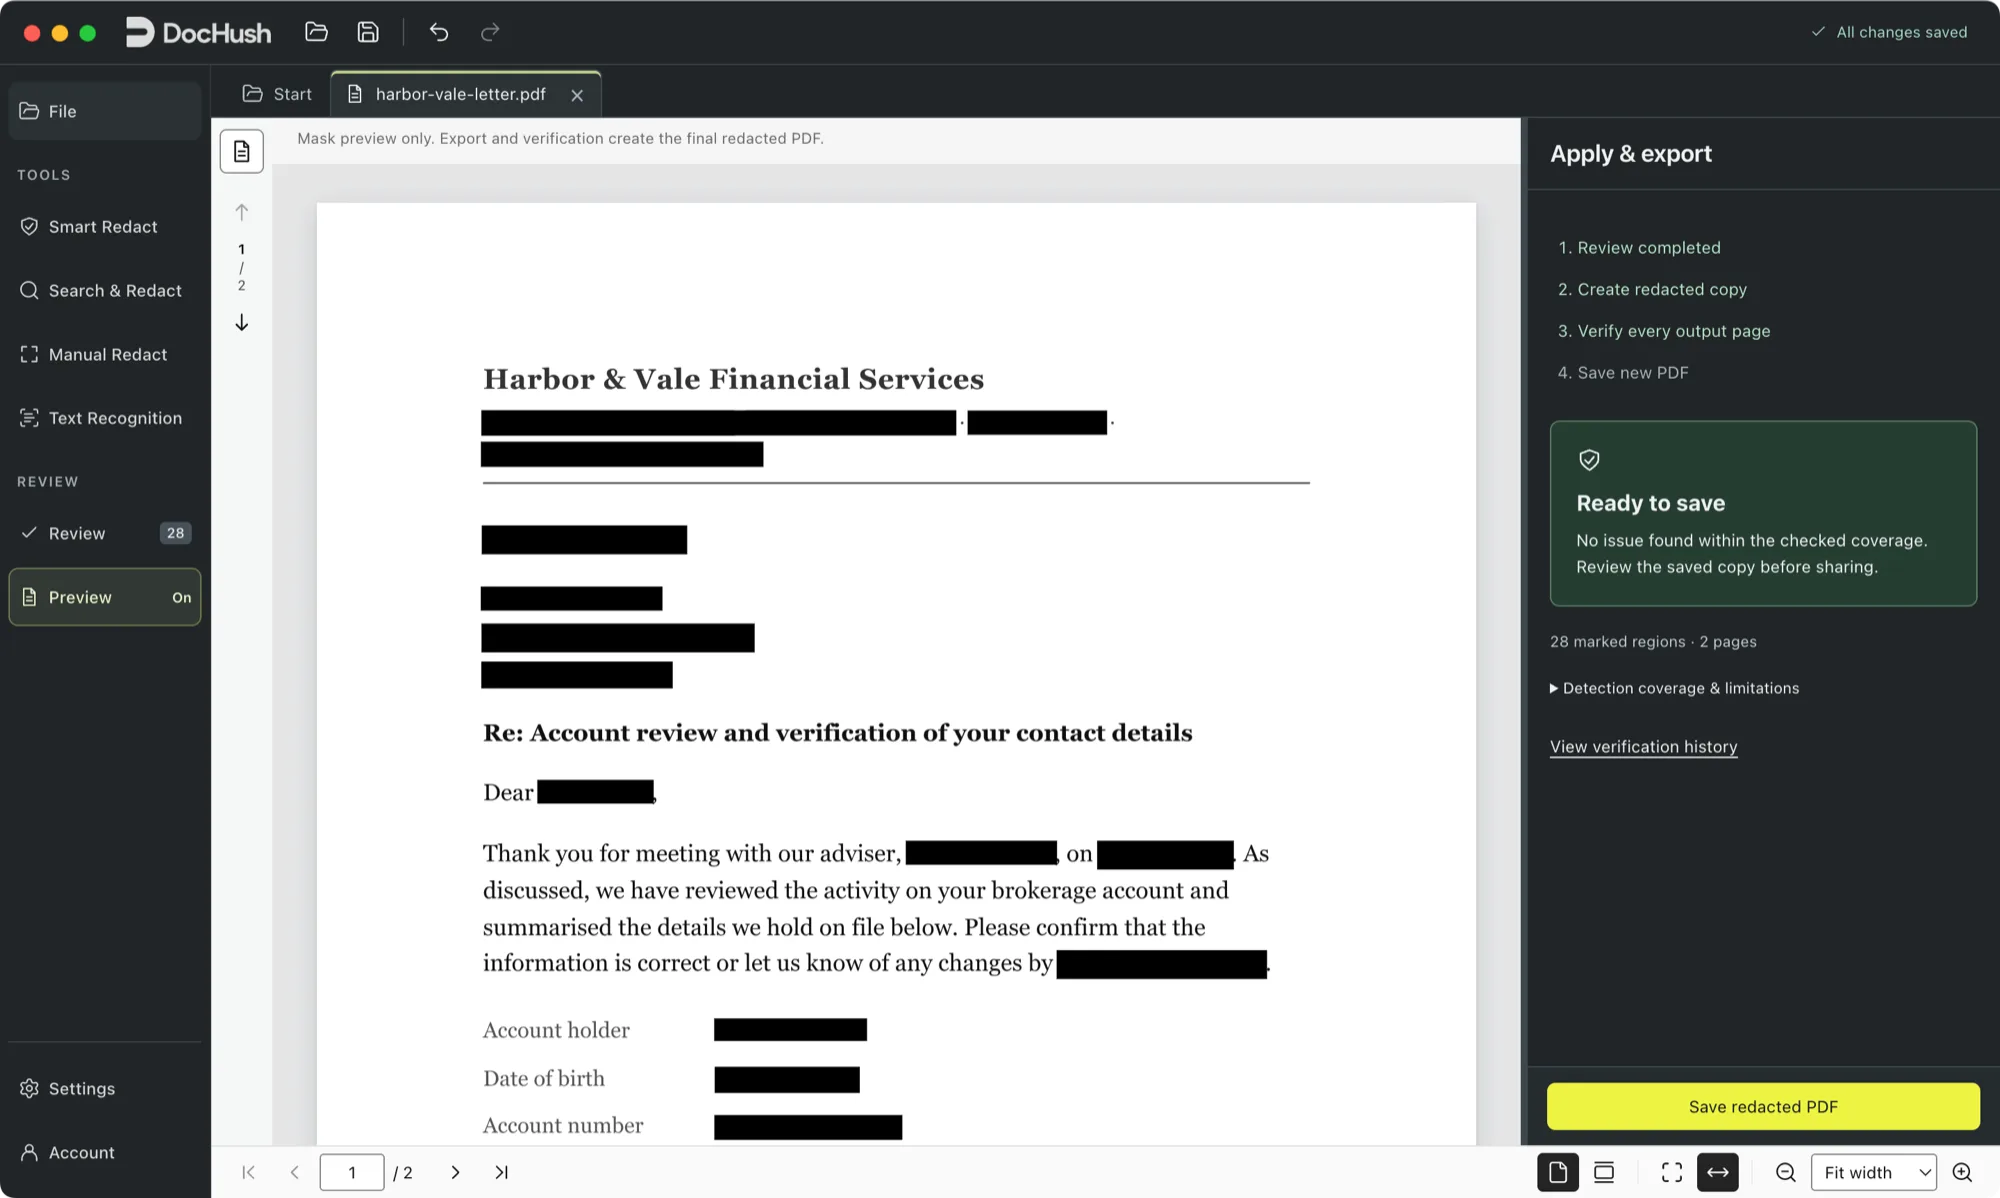The width and height of the screenshot is (2000, 1198).
Task: Undo the last action
Action: [438, 32]
